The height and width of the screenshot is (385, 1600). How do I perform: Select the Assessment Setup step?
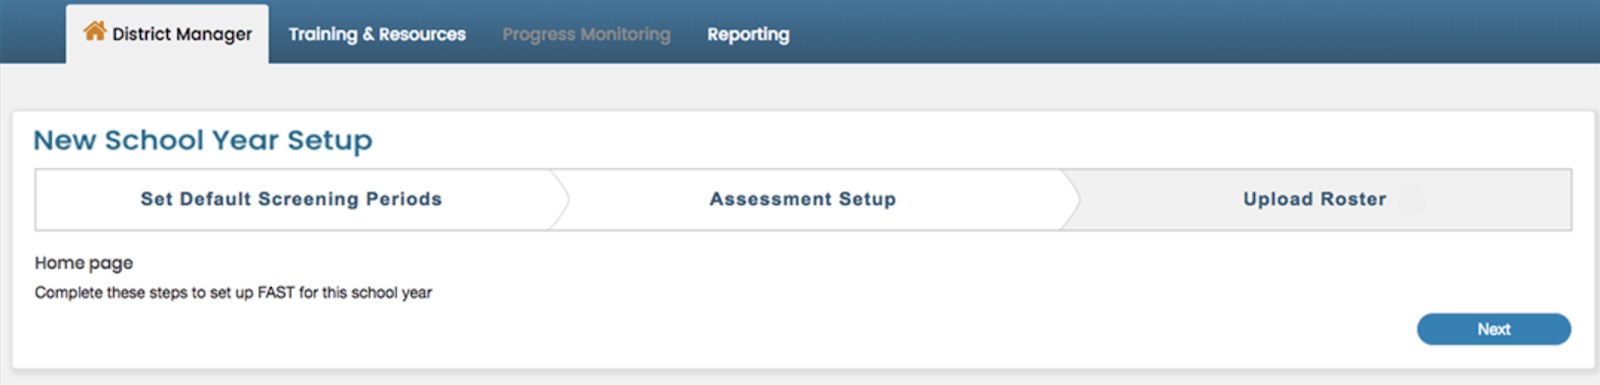coord(803,199)
